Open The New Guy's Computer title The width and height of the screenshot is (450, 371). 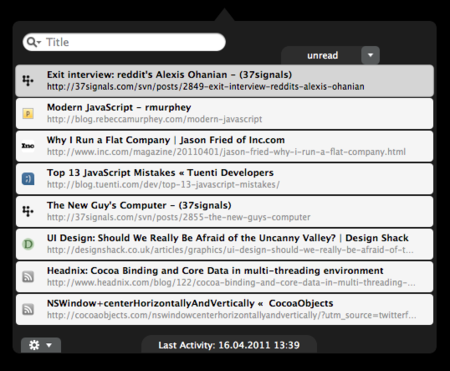point(139,205)
